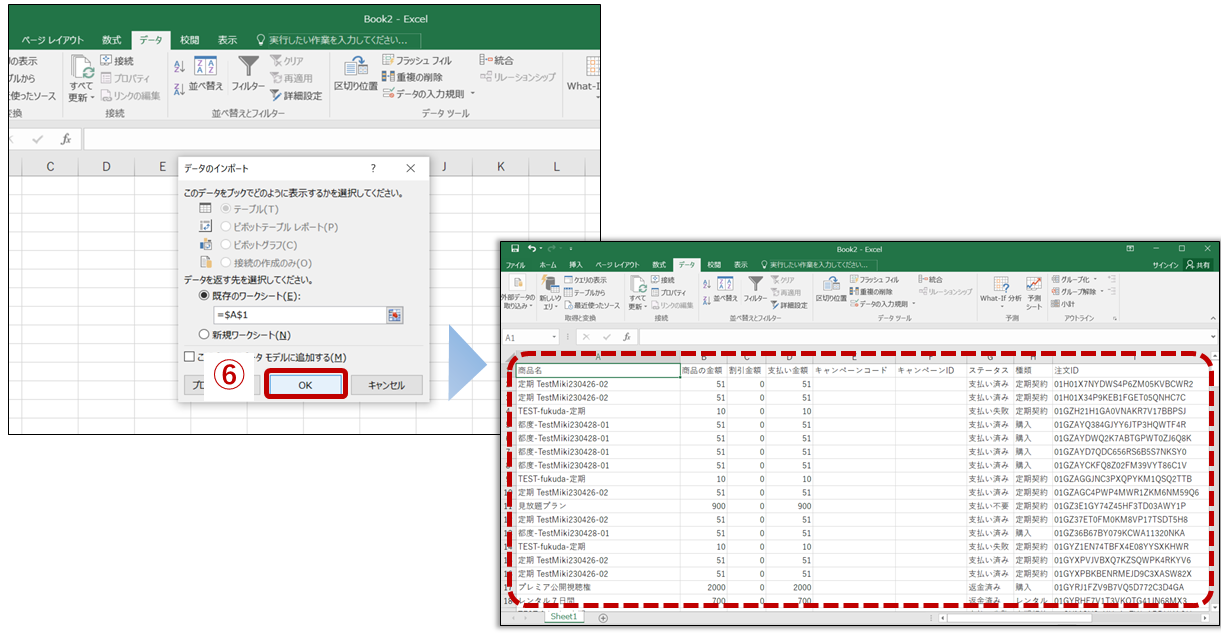Image resolution: width=1221 pixels, height=635 pixels.
Task: Click 詳細設定 filter option in left window
Action: point(296,96)
